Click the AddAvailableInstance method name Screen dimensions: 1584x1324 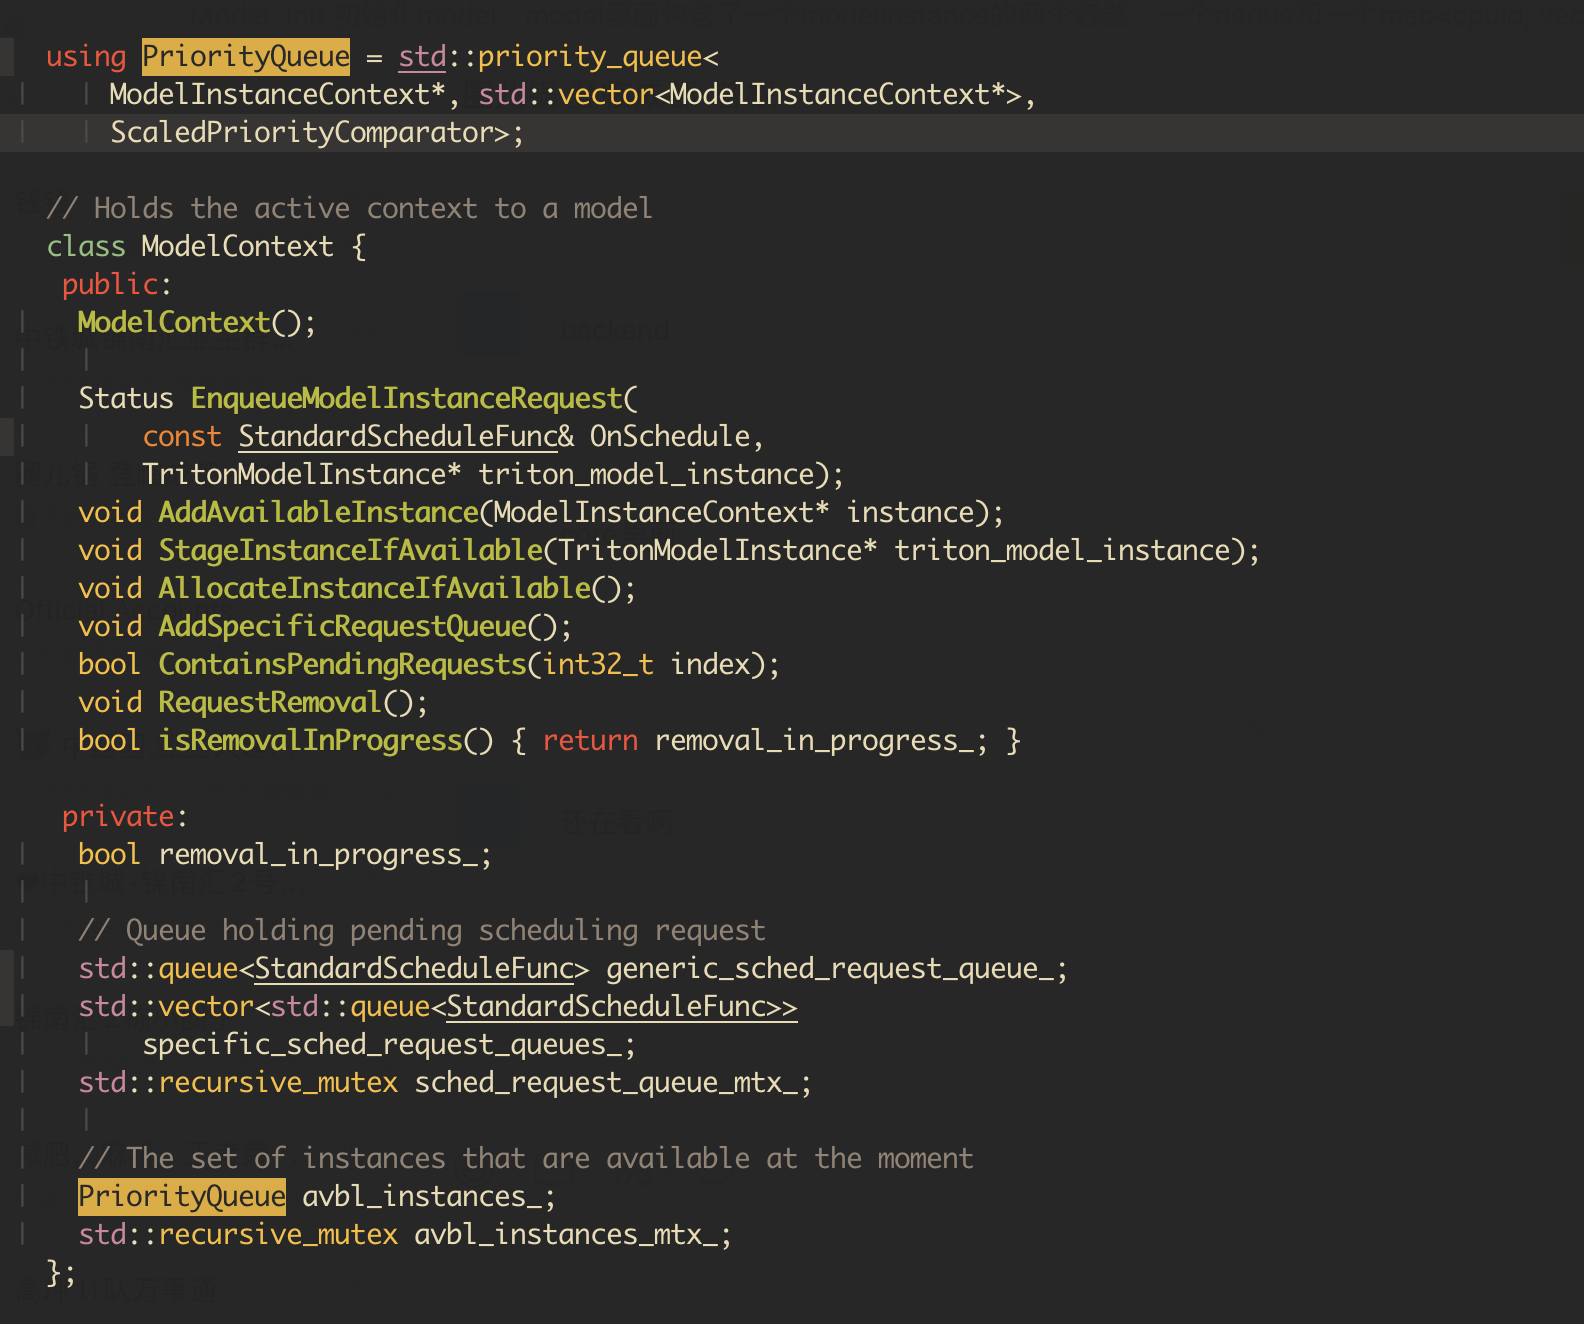point(319,513)
